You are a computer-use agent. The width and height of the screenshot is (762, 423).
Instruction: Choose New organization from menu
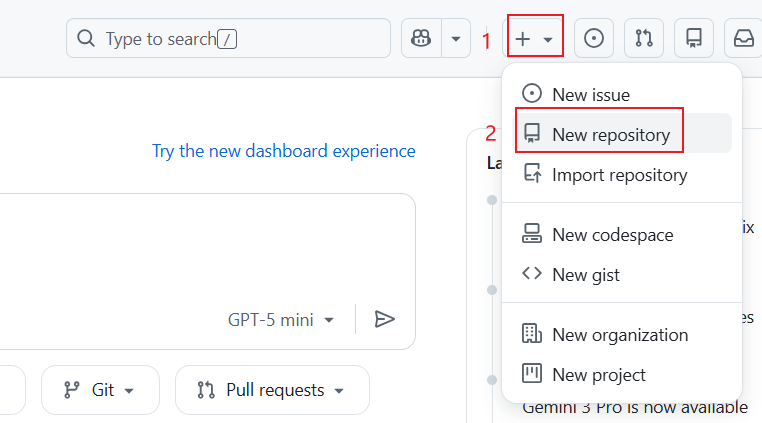pos(620,335)
